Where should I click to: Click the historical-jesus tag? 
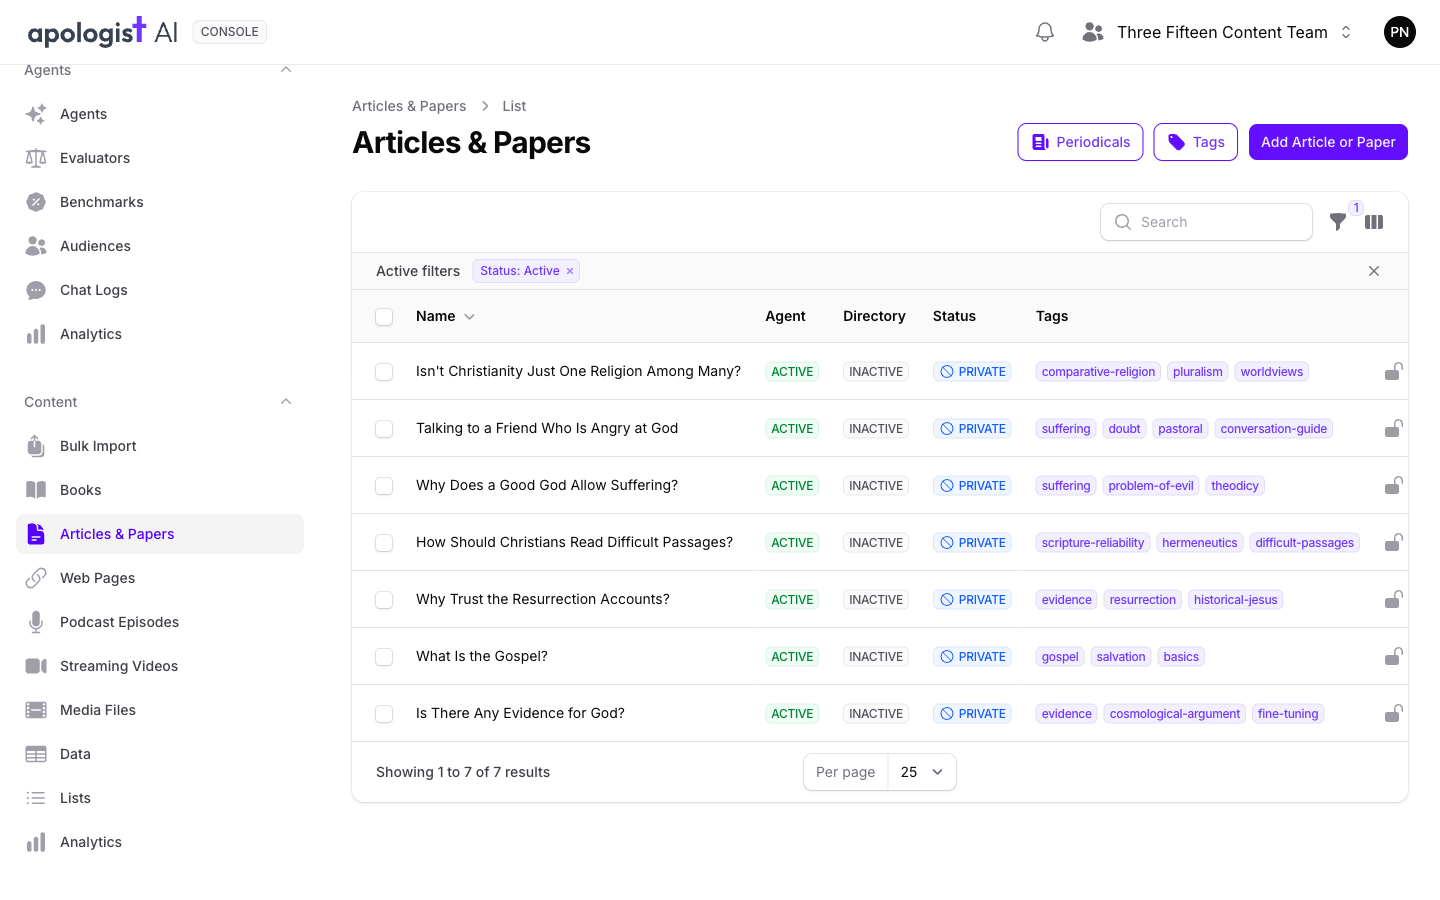point(1235,600)
